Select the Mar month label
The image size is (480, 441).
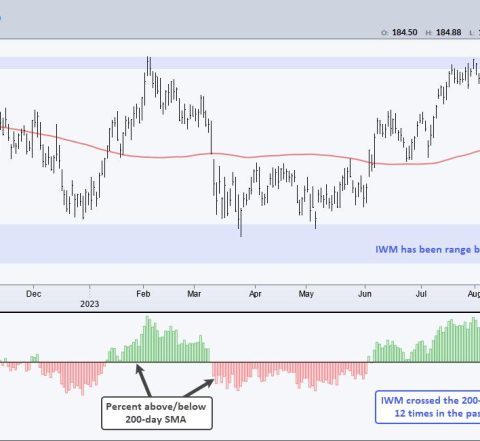click(x=194, y=294)
